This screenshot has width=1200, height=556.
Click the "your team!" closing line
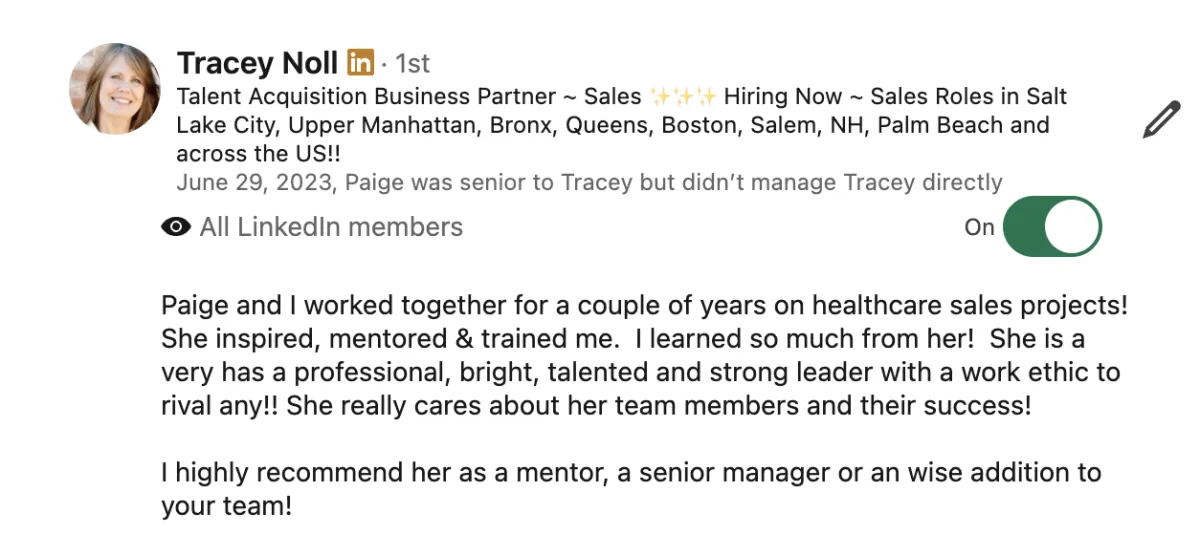226,506
